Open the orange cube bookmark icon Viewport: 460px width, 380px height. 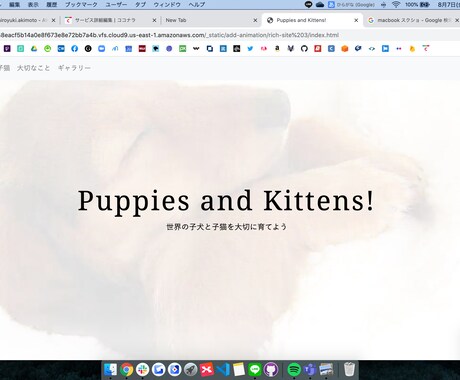click(345, 49)
